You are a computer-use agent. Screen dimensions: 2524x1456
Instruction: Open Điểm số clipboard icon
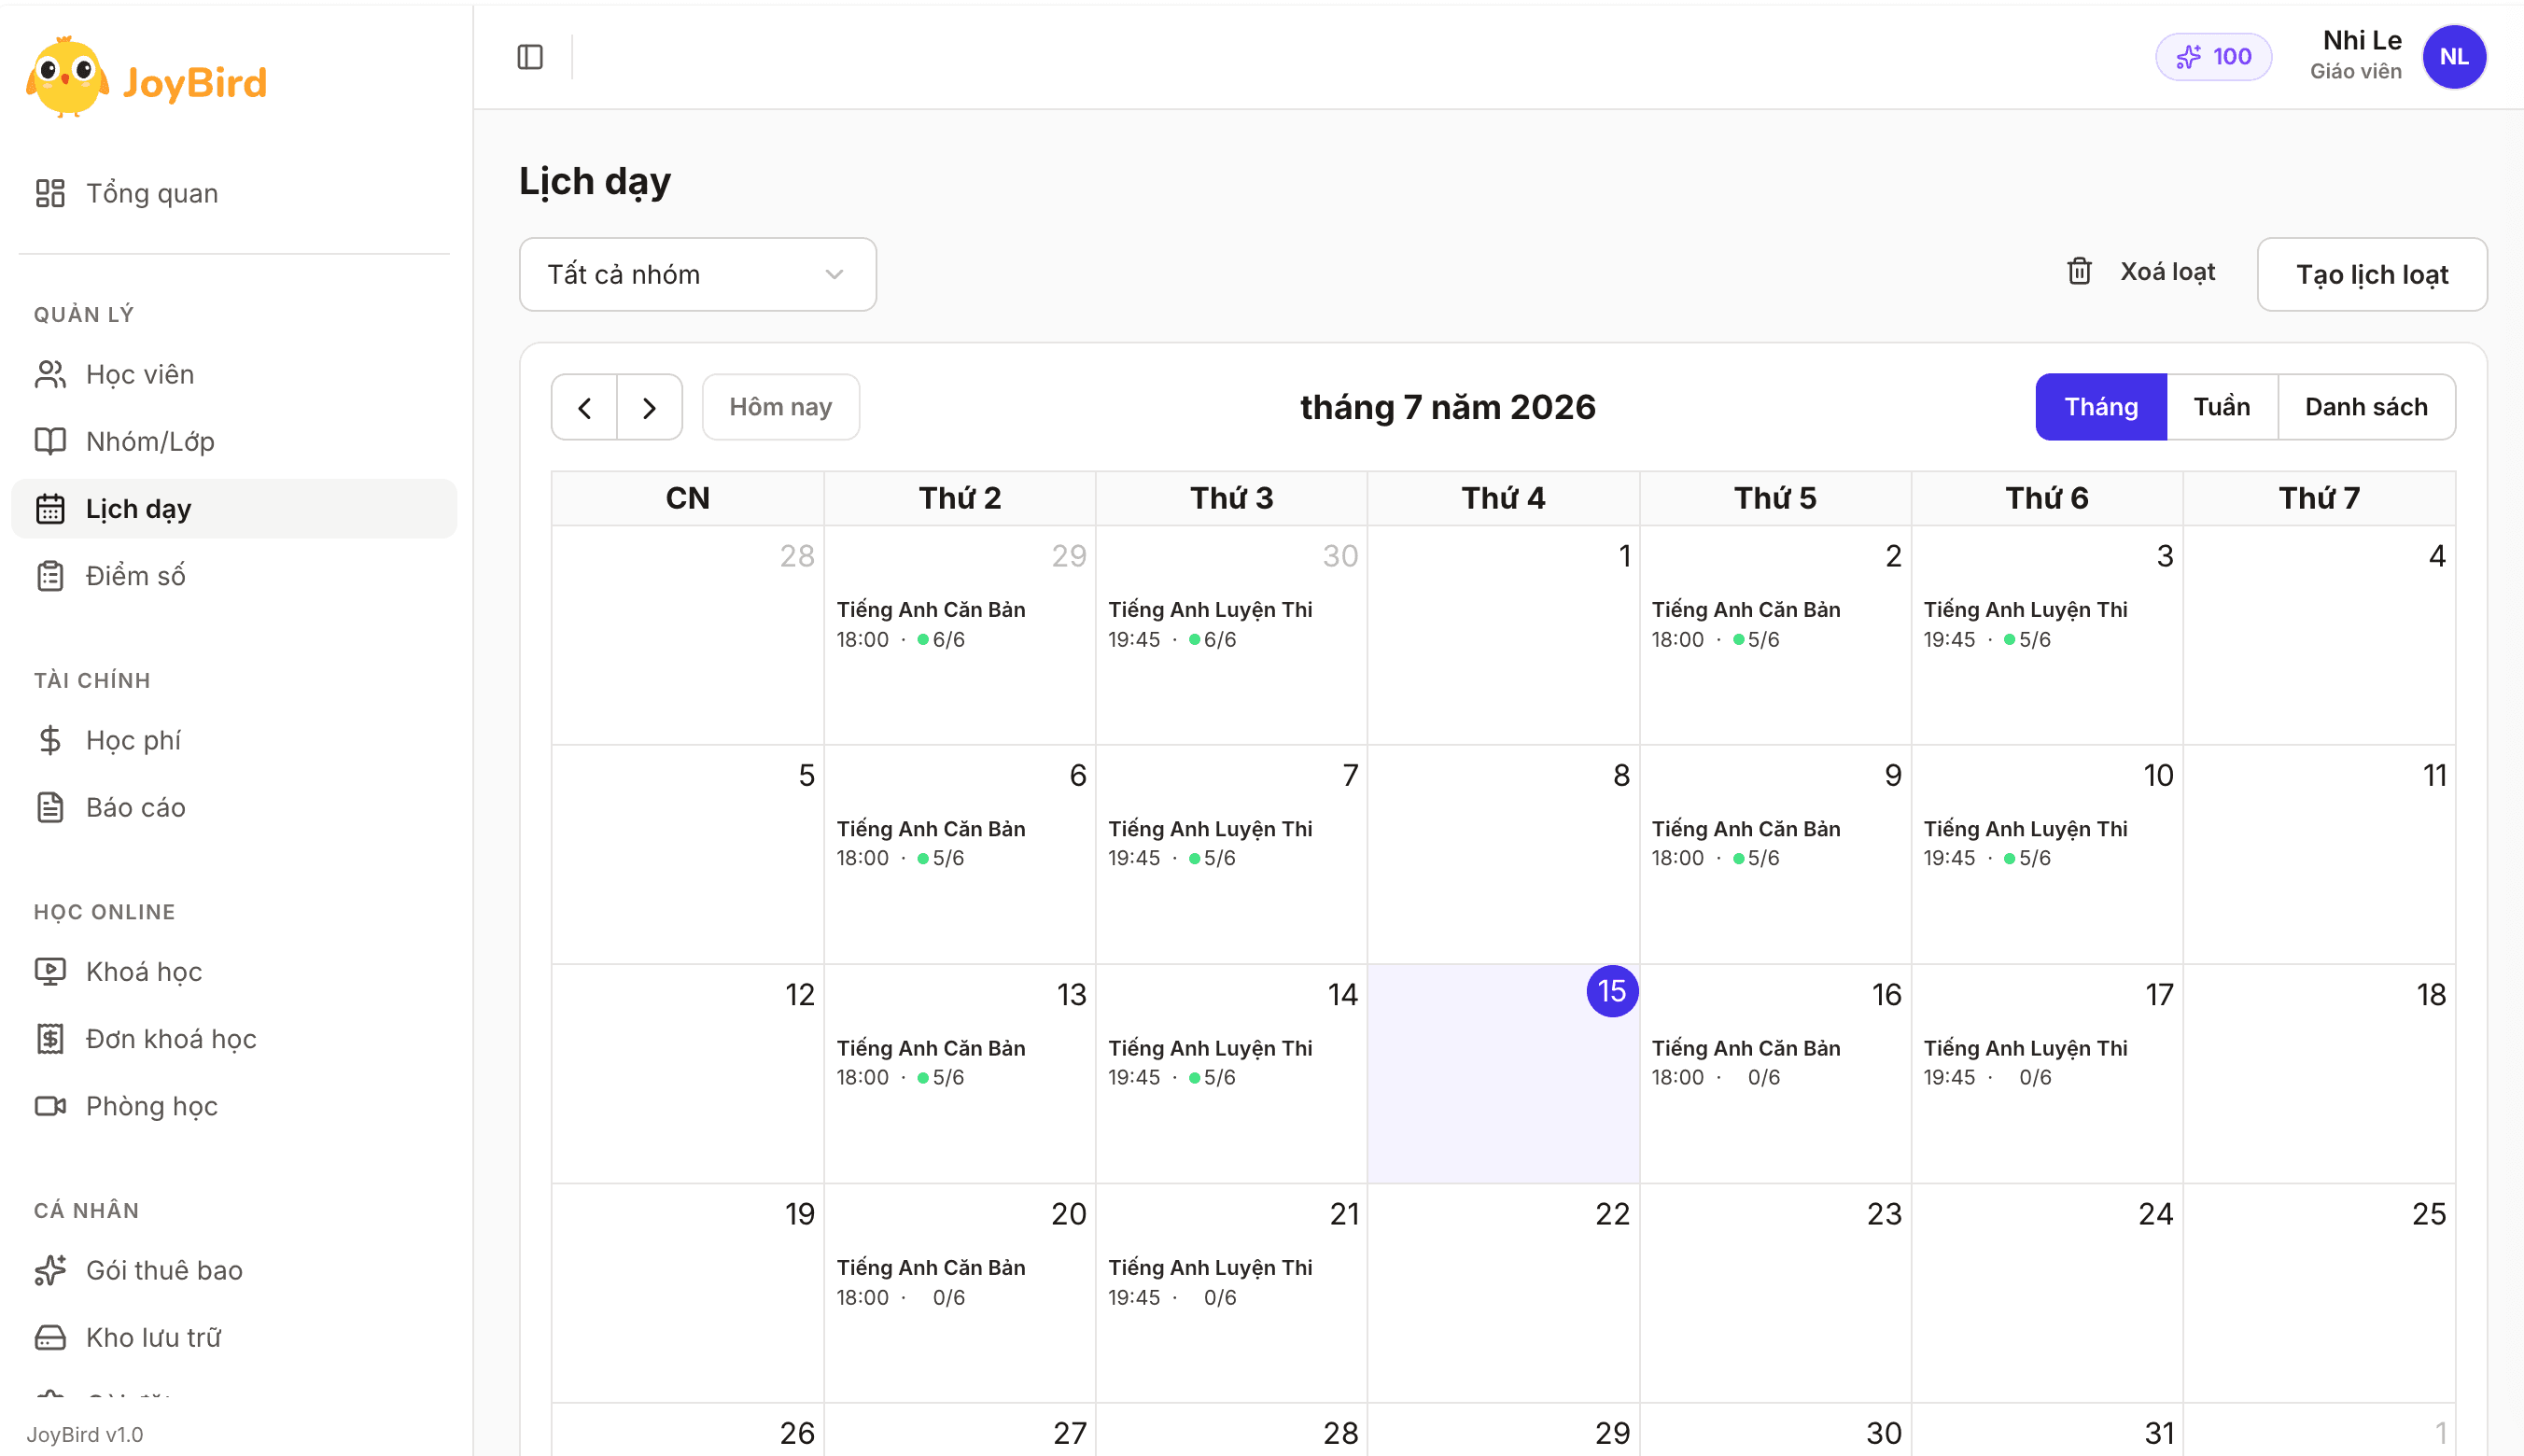(50, 576)
